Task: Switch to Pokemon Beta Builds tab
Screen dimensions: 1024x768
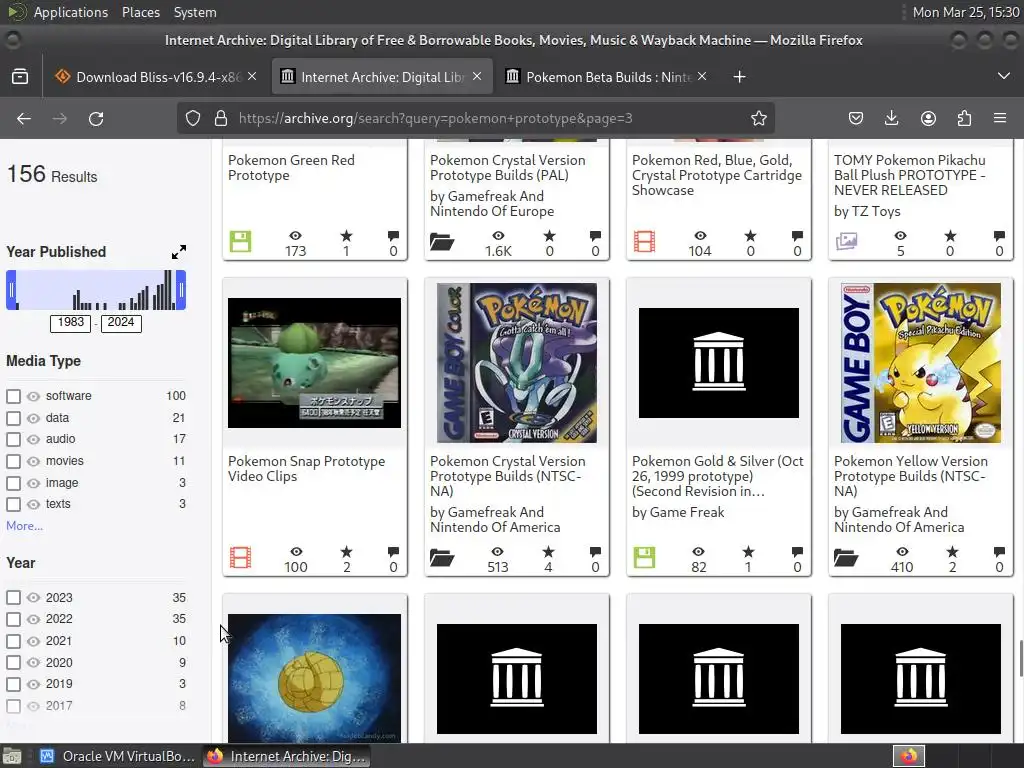Action: 608,76
